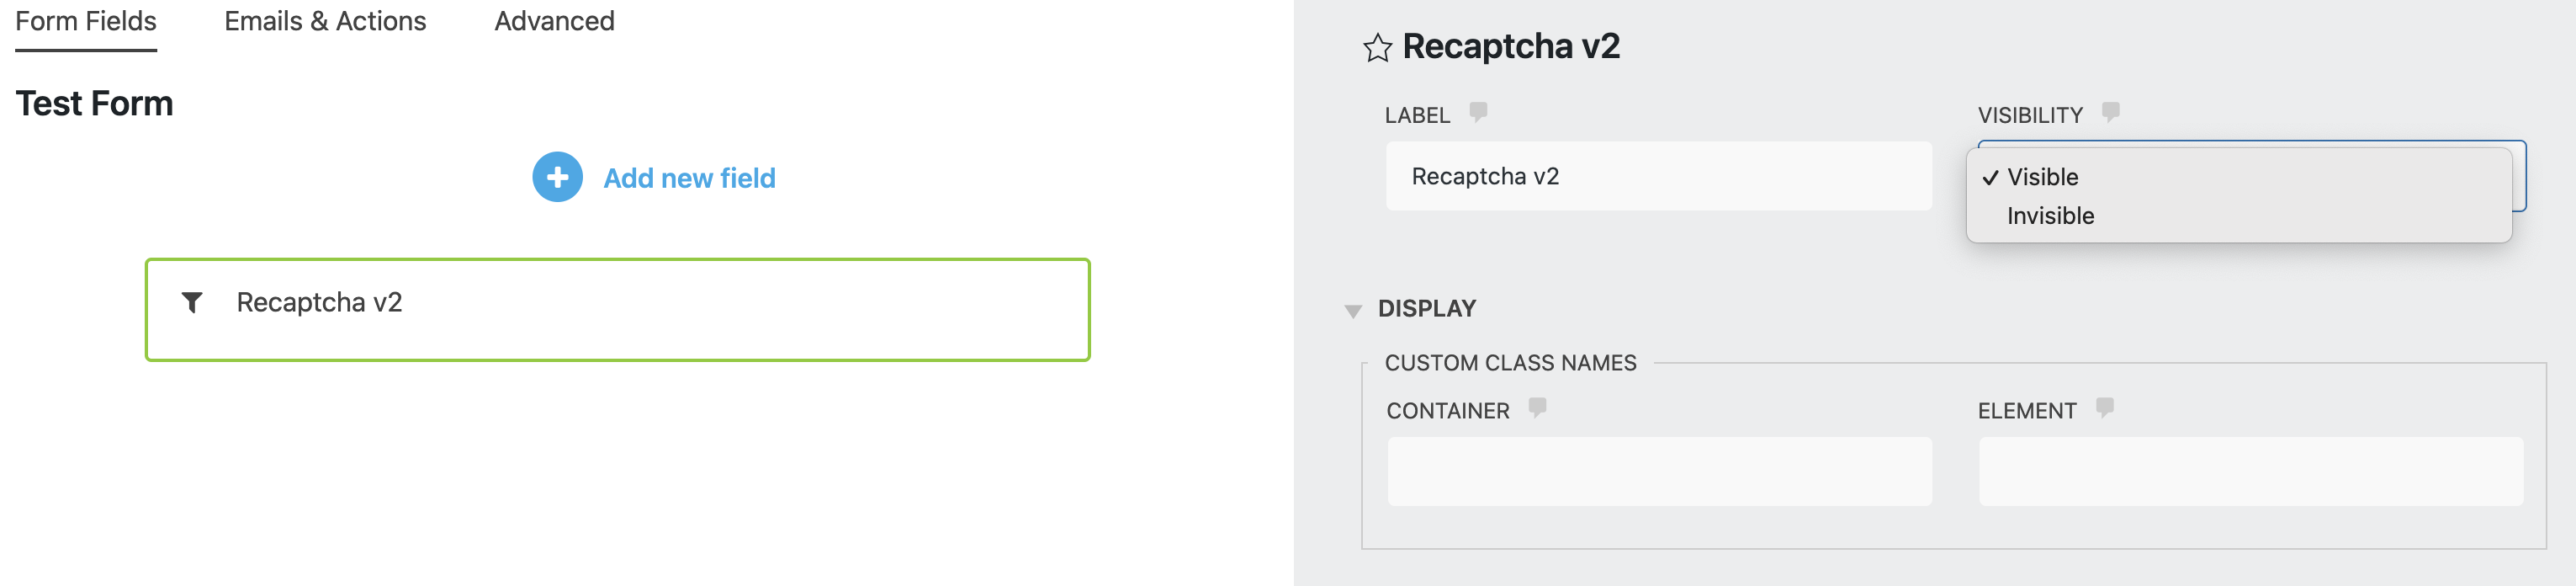Click the DISPLAY disclosure triangle
This screenshot has height=586, width=2576.
pyautogui.click(x=1355, y=309)
